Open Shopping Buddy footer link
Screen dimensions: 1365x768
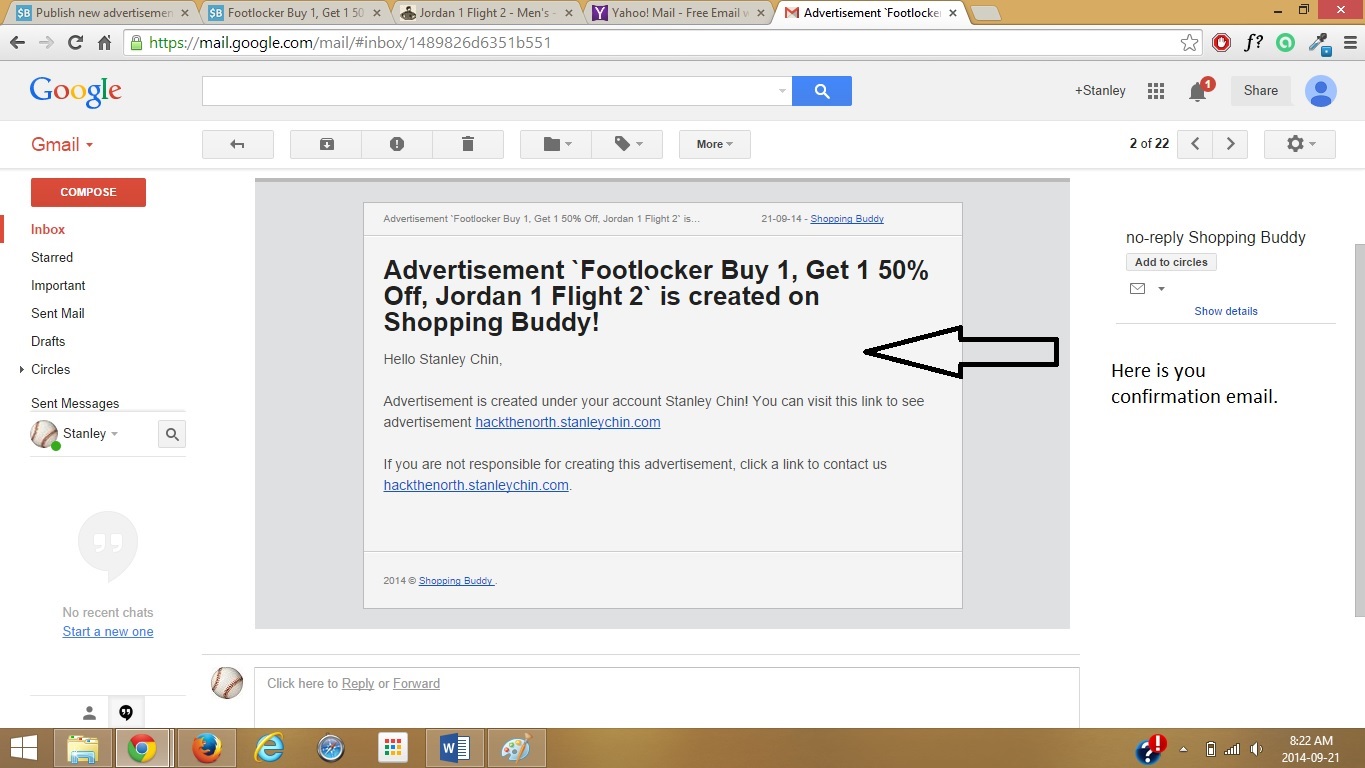tap(456, 580)
